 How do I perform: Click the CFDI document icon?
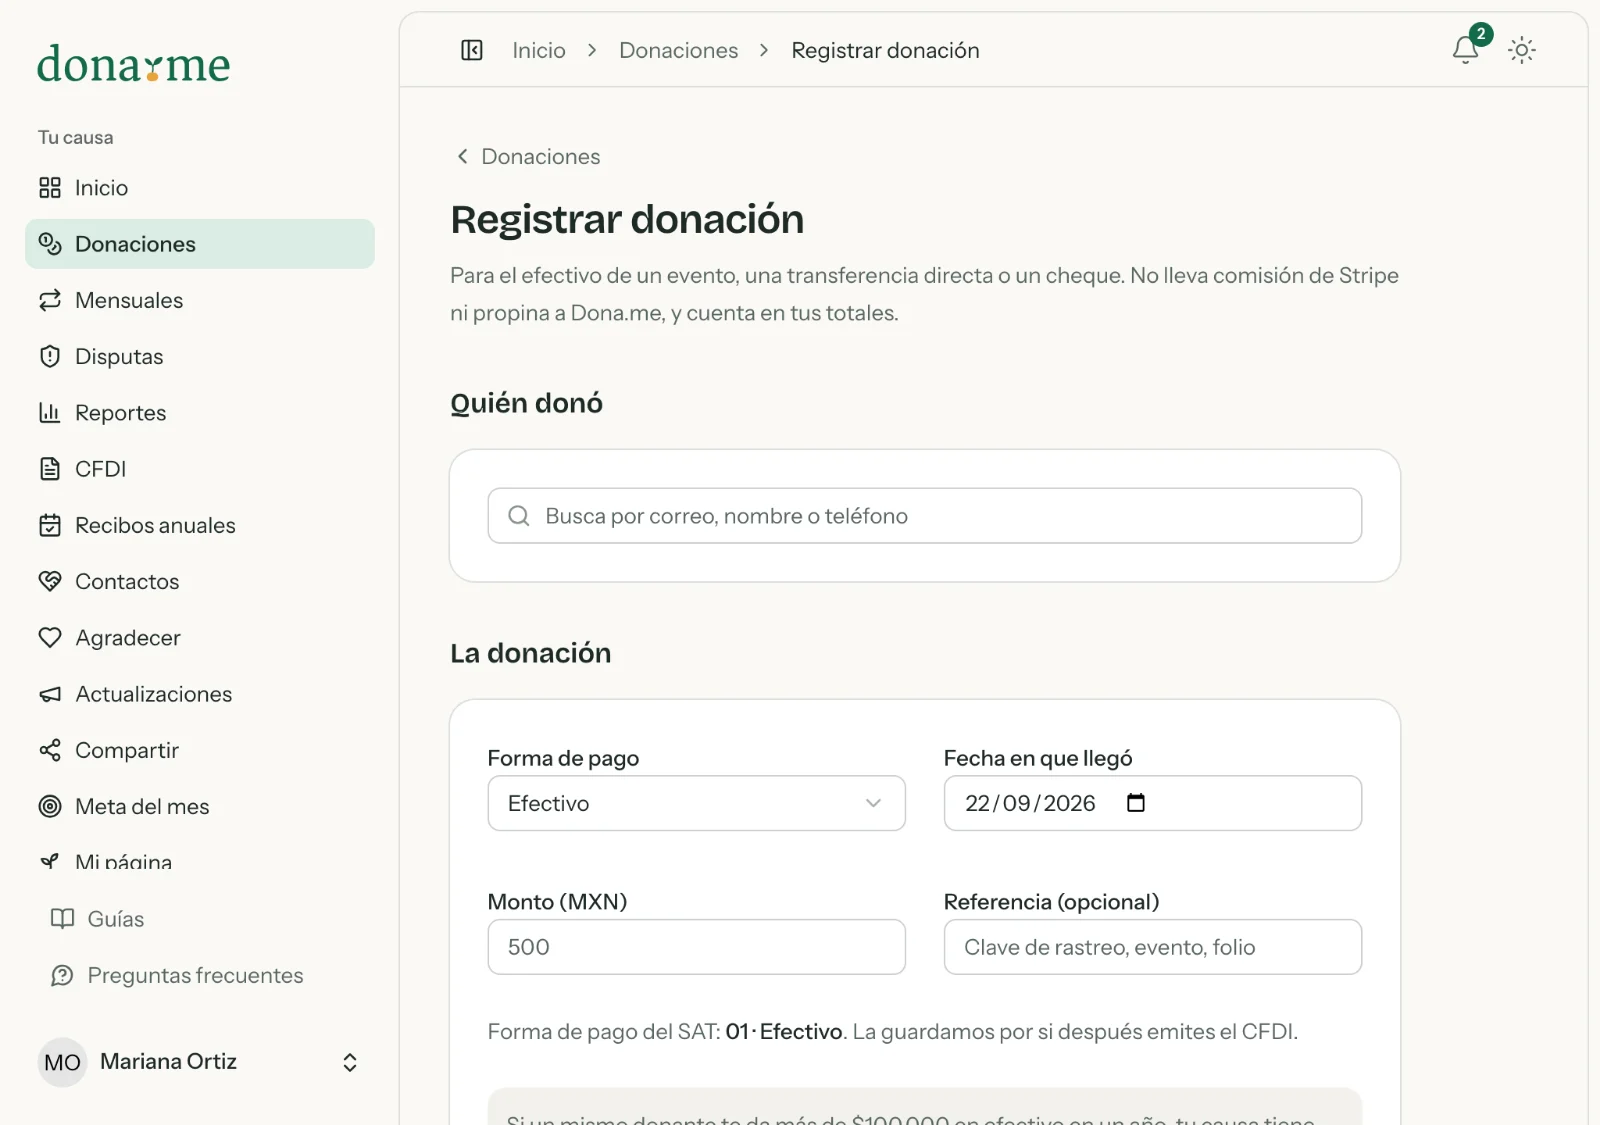[x=50, y=469]
